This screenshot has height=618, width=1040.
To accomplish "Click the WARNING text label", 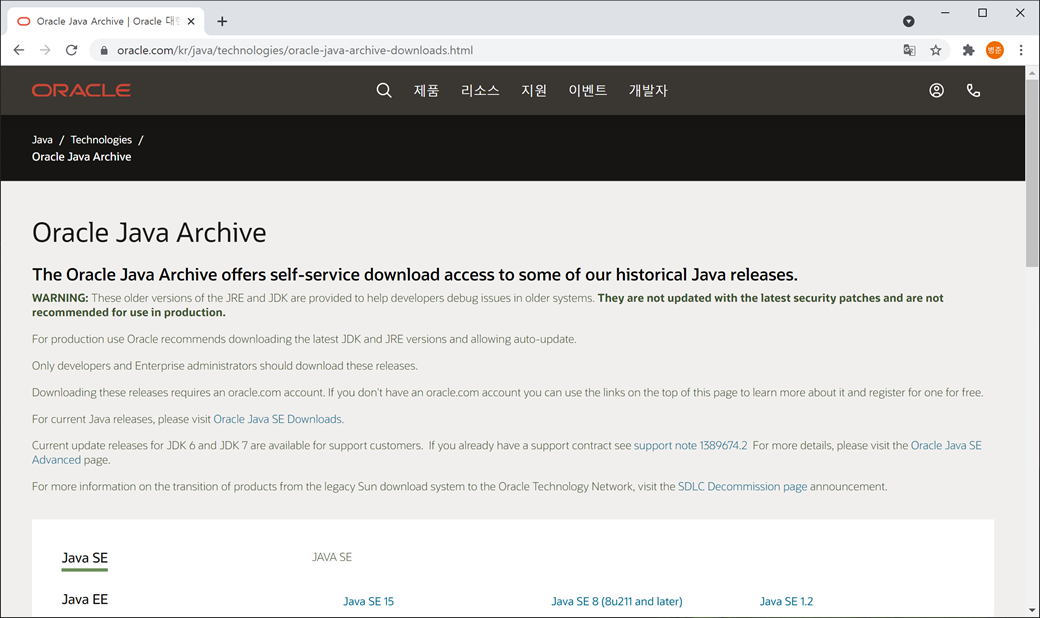I will point(60,298).
